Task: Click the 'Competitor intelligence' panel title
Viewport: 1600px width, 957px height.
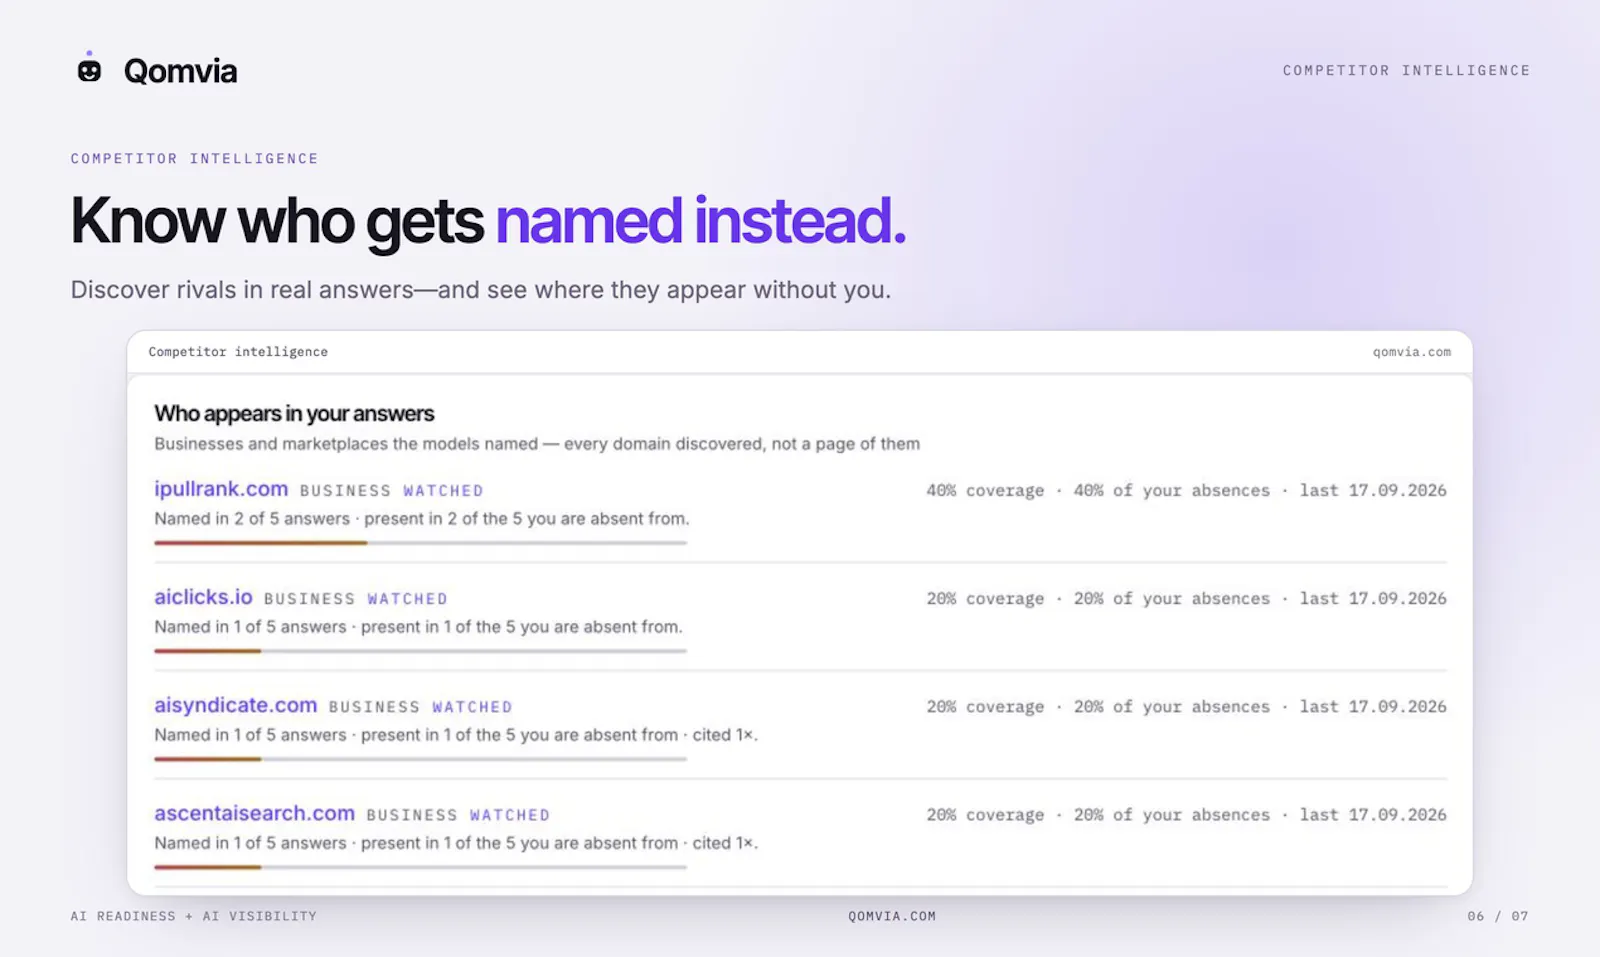Action: pos(238,352)
